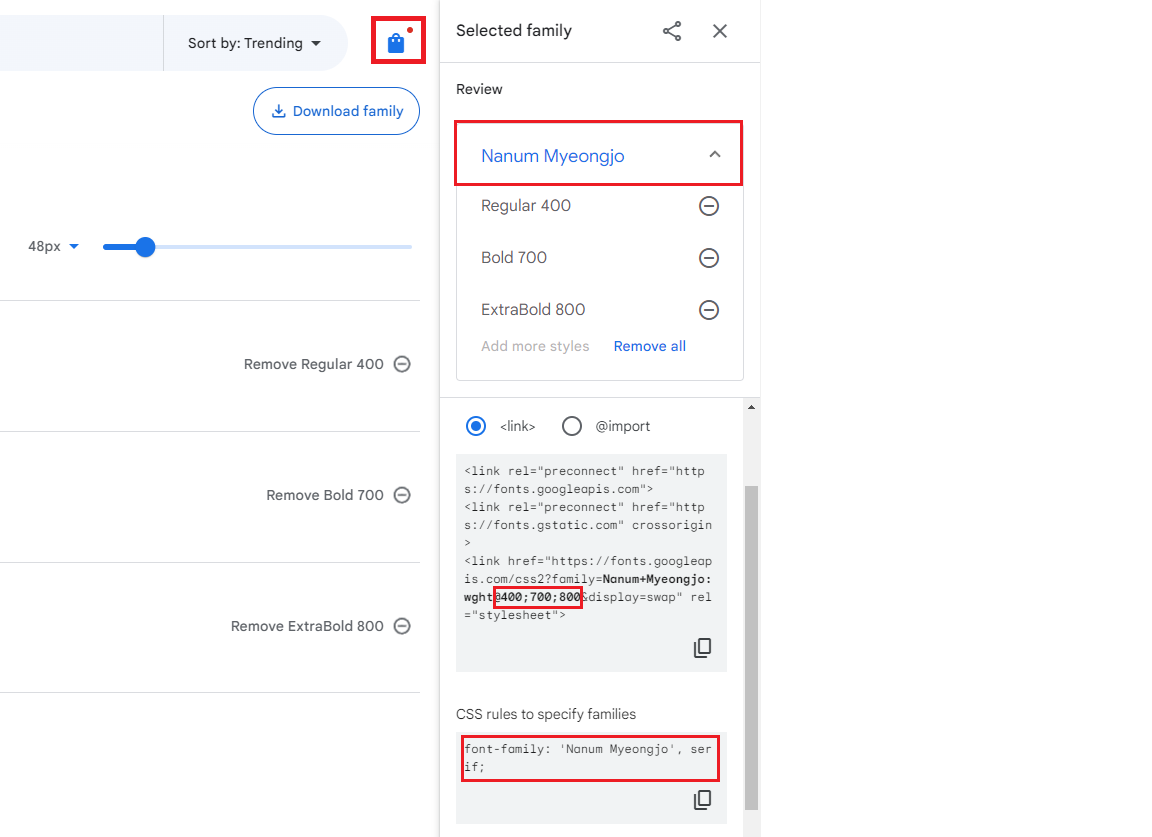Viewport: 1152px width, 837px height.
Task: Select the @import radio option
Action: tap(572, 426)
